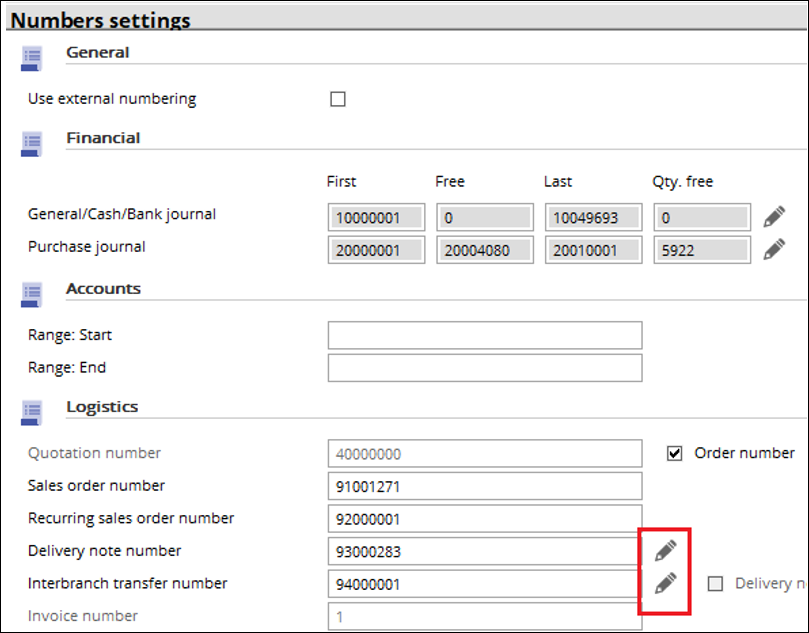Click the General section list icon
This screenshot has height=633, width=809.
point(31,58)
